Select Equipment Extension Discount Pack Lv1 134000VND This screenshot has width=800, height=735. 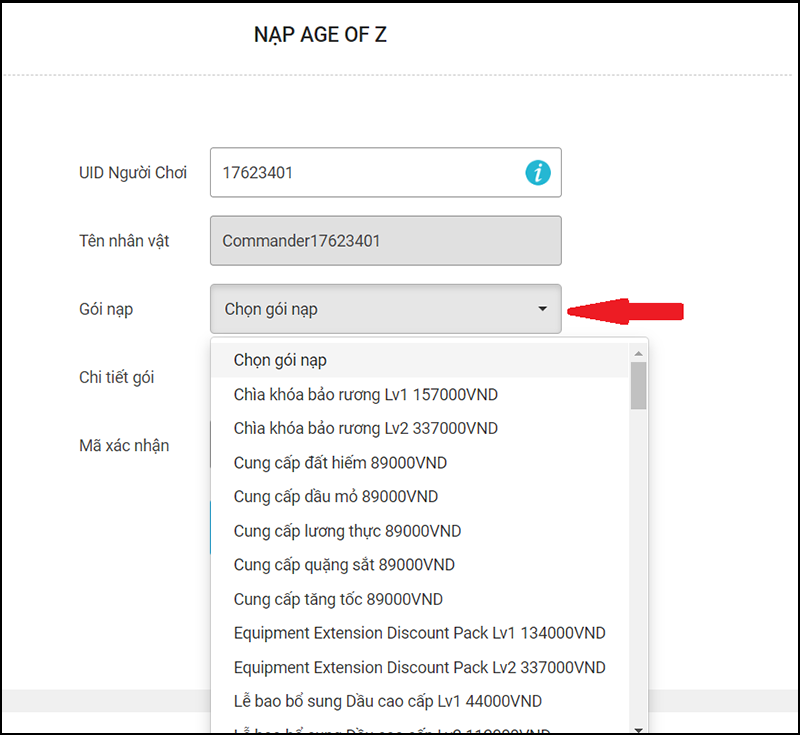(x=419, y=633)
